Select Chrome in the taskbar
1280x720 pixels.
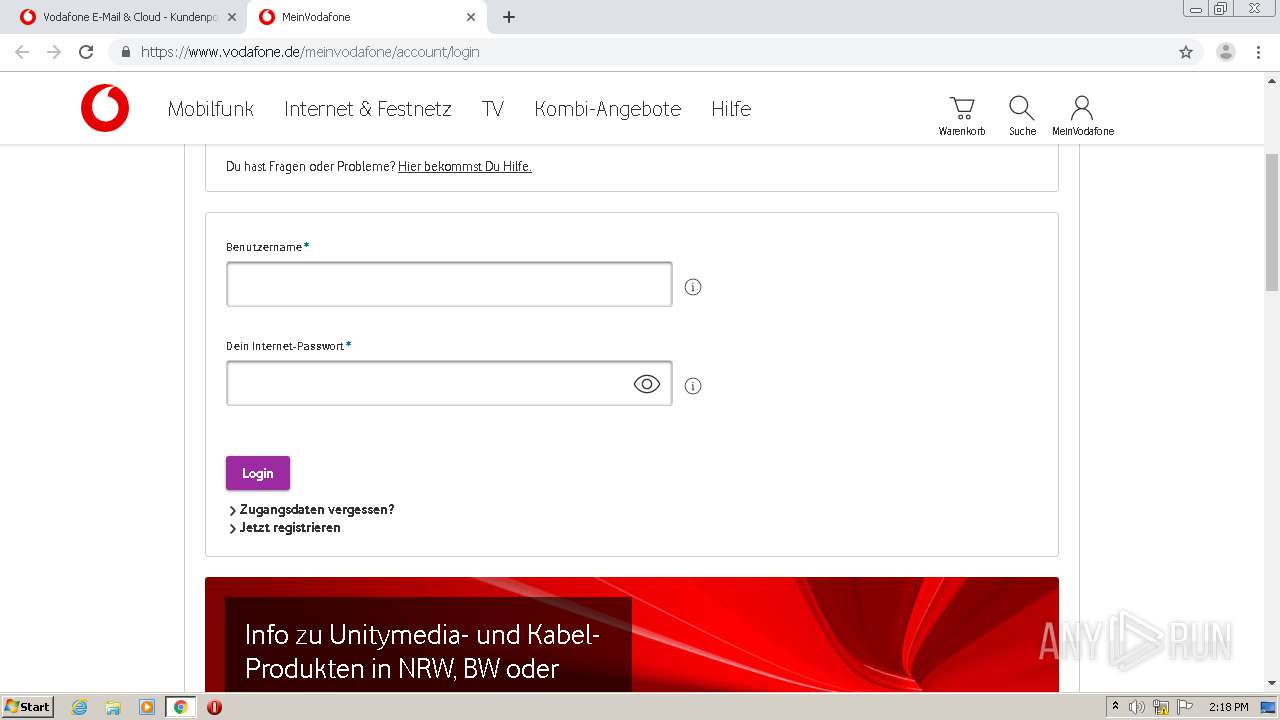click(x=180, y=707)
